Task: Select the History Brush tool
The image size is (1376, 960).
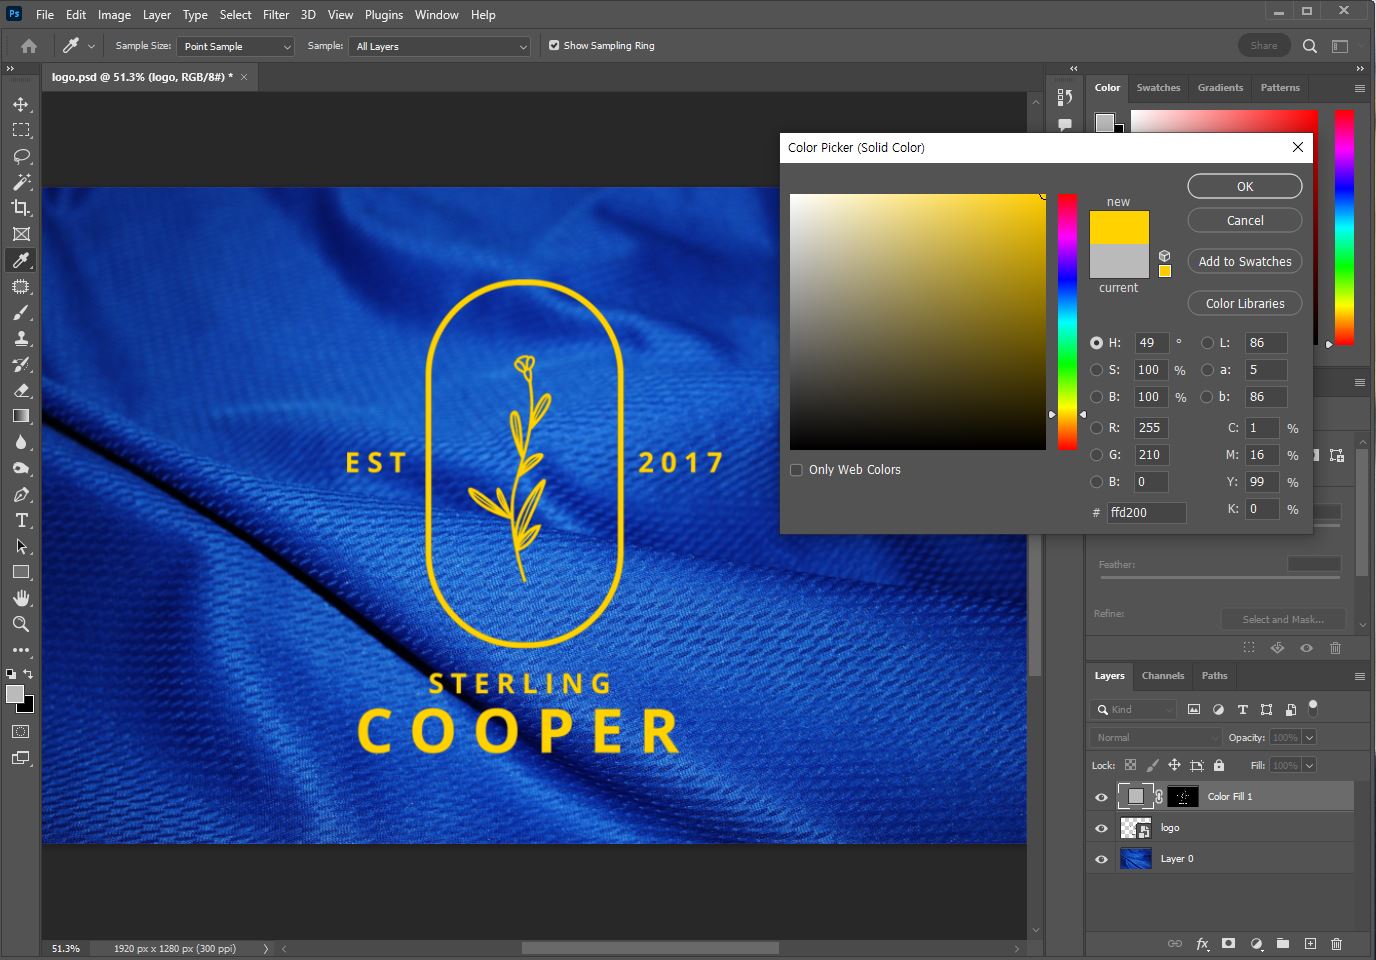Action: [21, 364]
